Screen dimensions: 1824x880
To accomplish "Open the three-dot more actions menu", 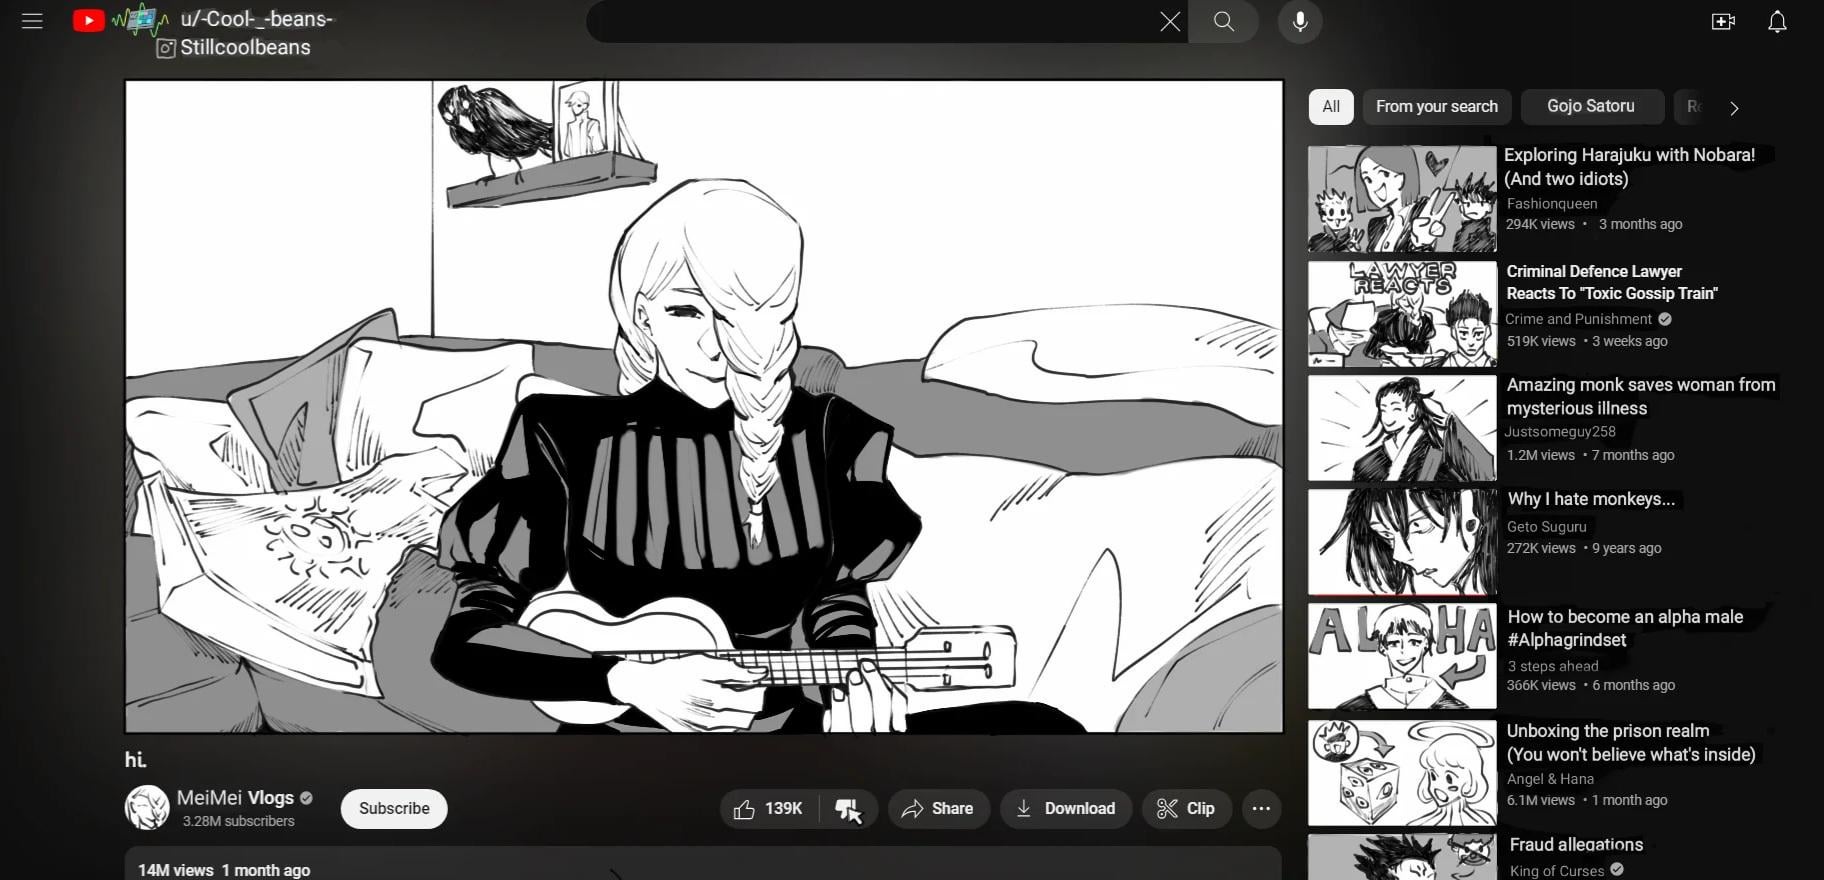I will pyautogui.click(x=1261, y=809).
